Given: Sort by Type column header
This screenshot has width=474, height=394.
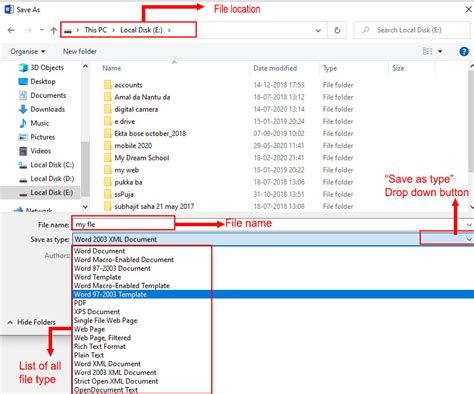Looking at the screenshot, I should click(330, 68).
